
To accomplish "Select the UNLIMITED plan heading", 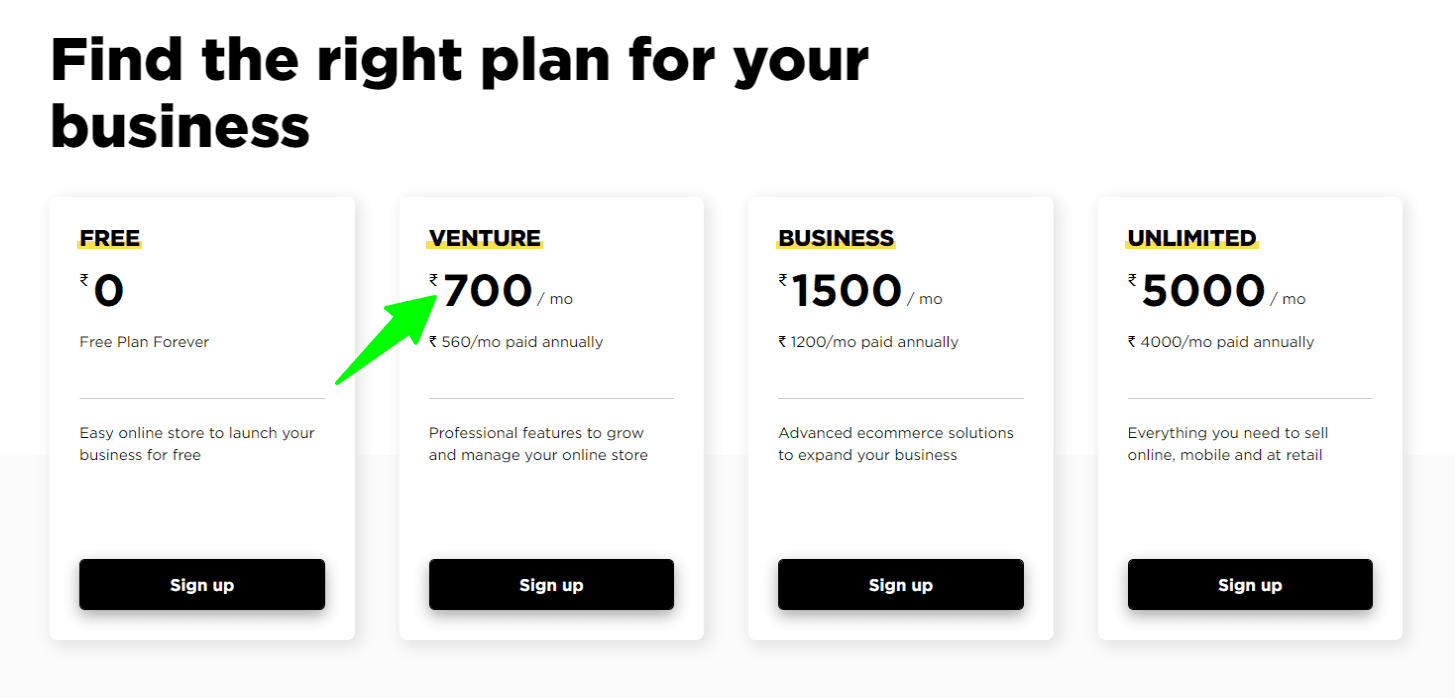I will [1192, 238].
